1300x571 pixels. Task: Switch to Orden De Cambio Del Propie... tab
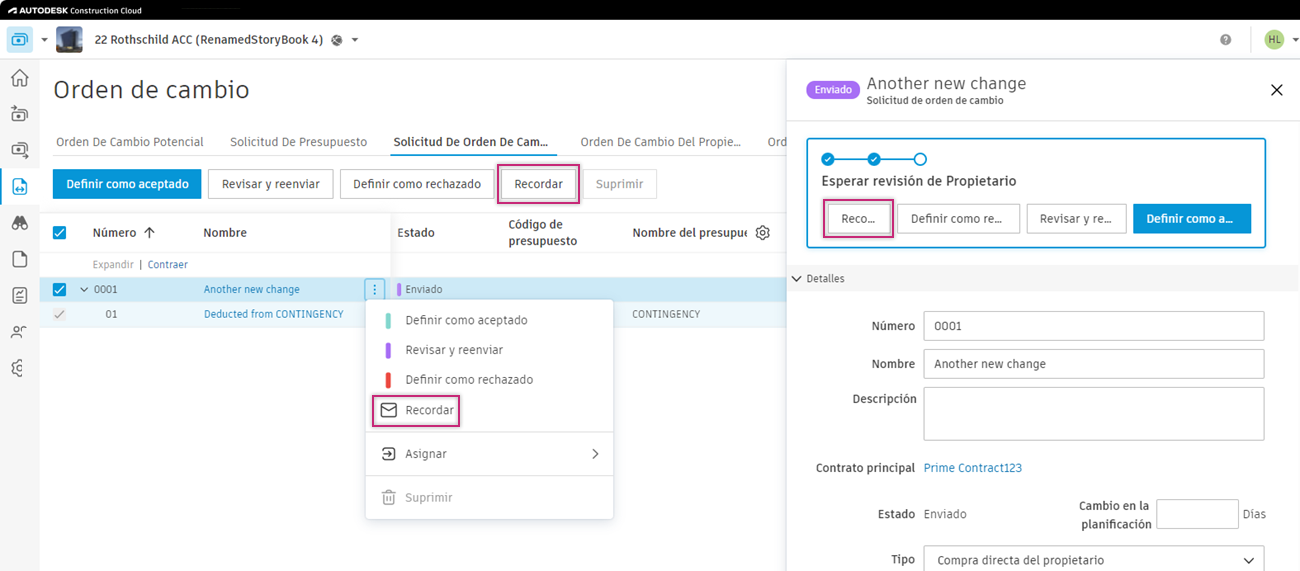(660, 142)
